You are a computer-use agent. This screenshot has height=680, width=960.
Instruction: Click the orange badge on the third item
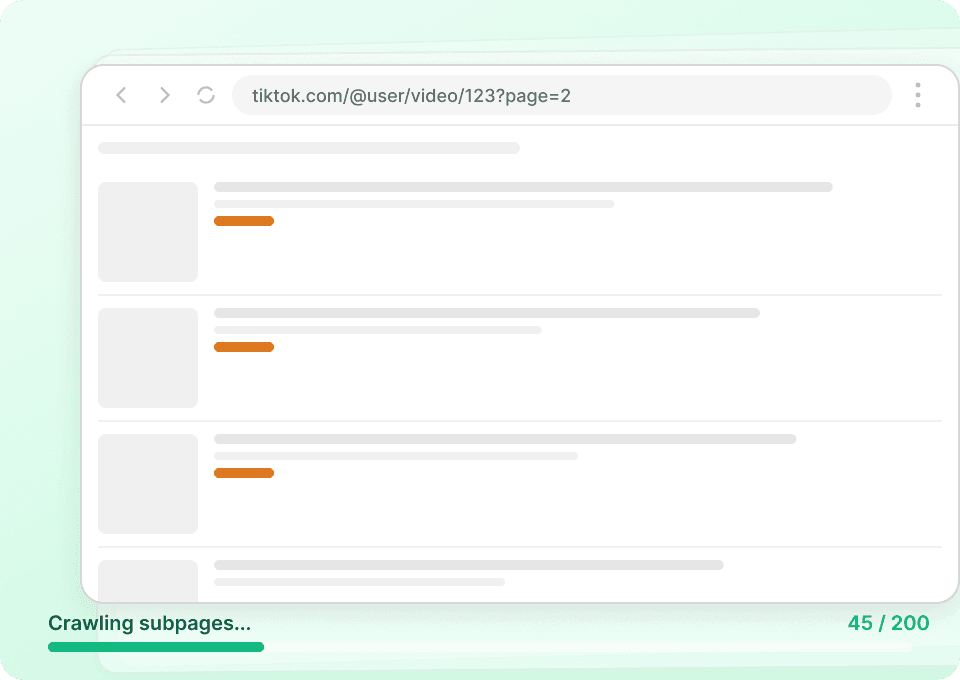coord(244,472)
